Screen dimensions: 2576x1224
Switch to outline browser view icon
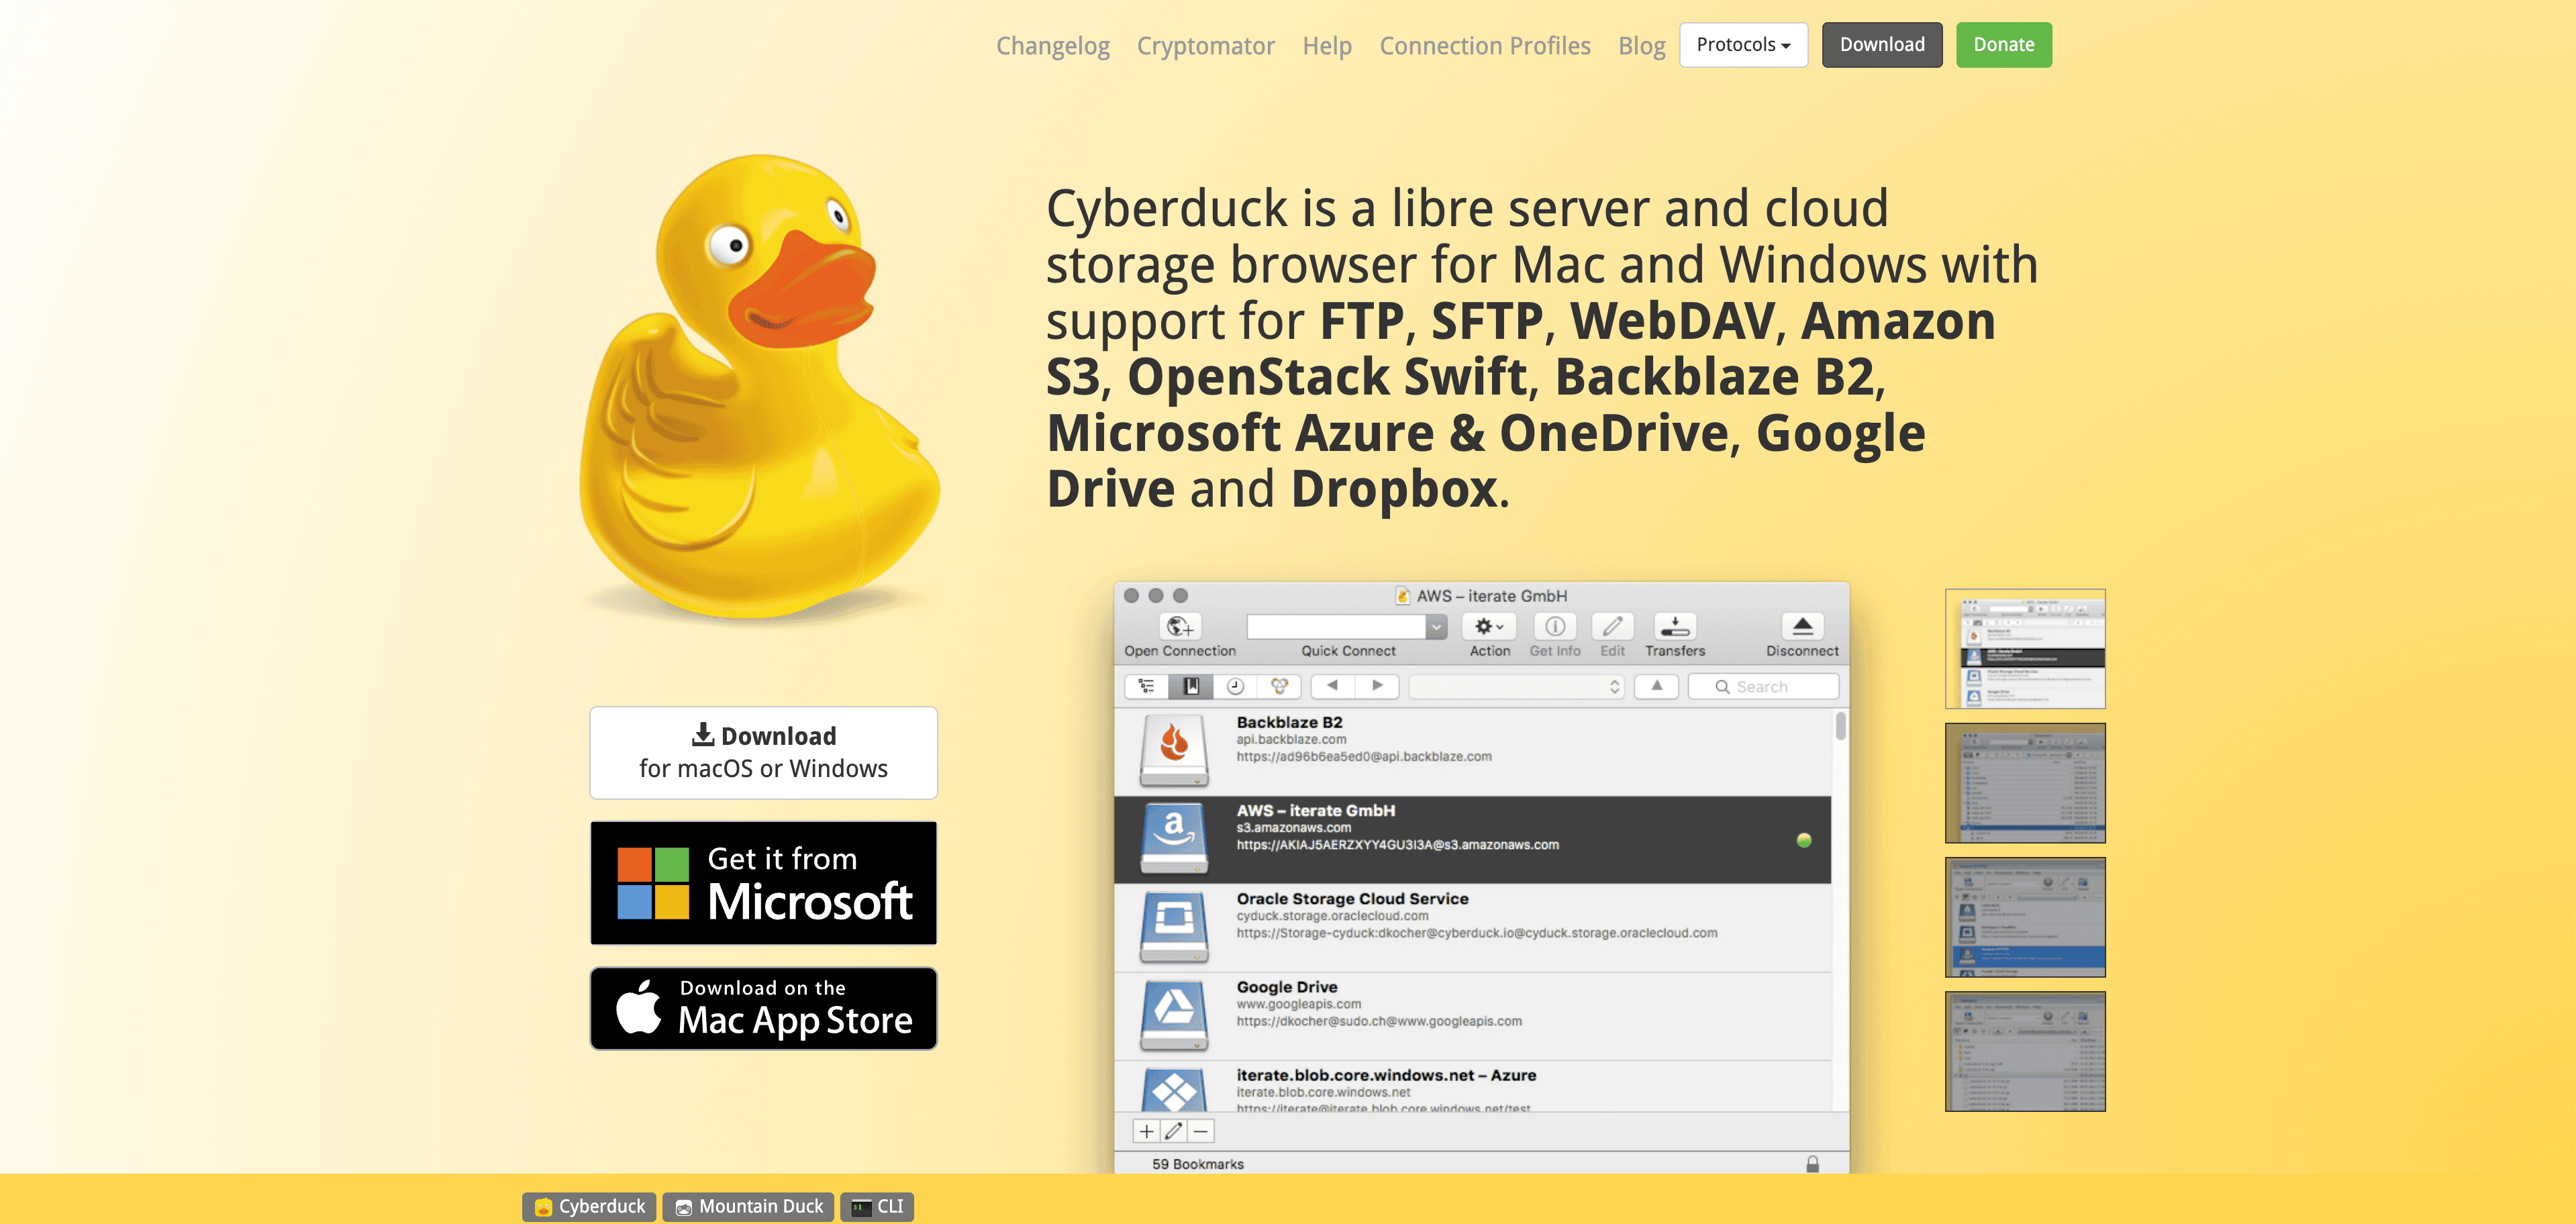pos(1147,686)
